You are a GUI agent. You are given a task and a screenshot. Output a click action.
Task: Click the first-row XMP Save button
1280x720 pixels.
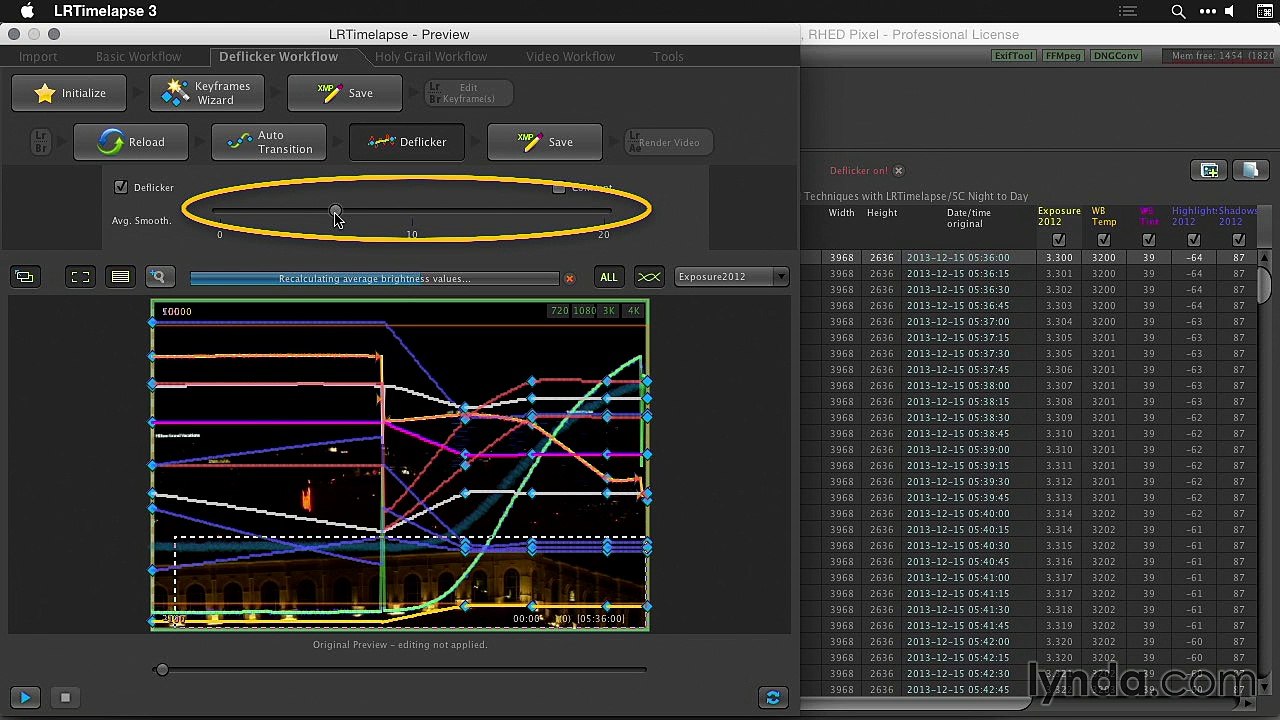345,93
